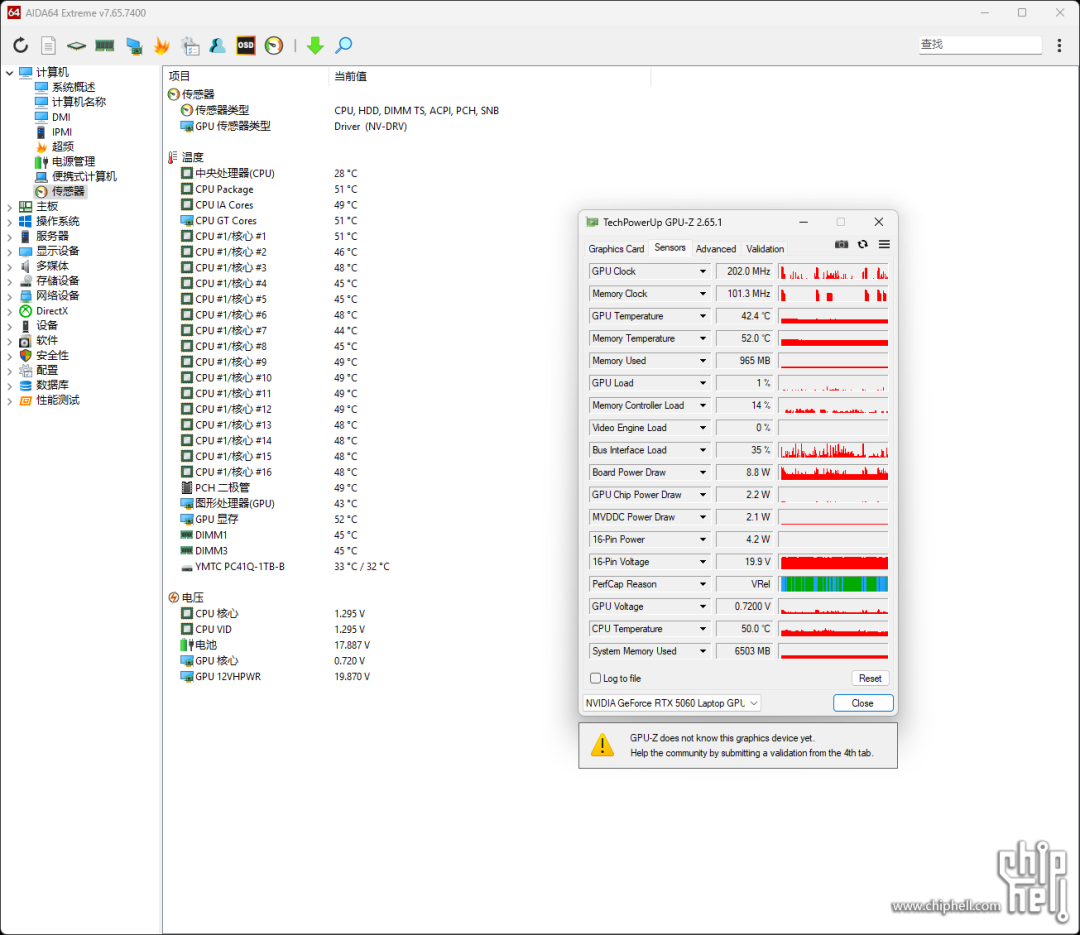Enable the Log to file checkbox

(596, 679)
